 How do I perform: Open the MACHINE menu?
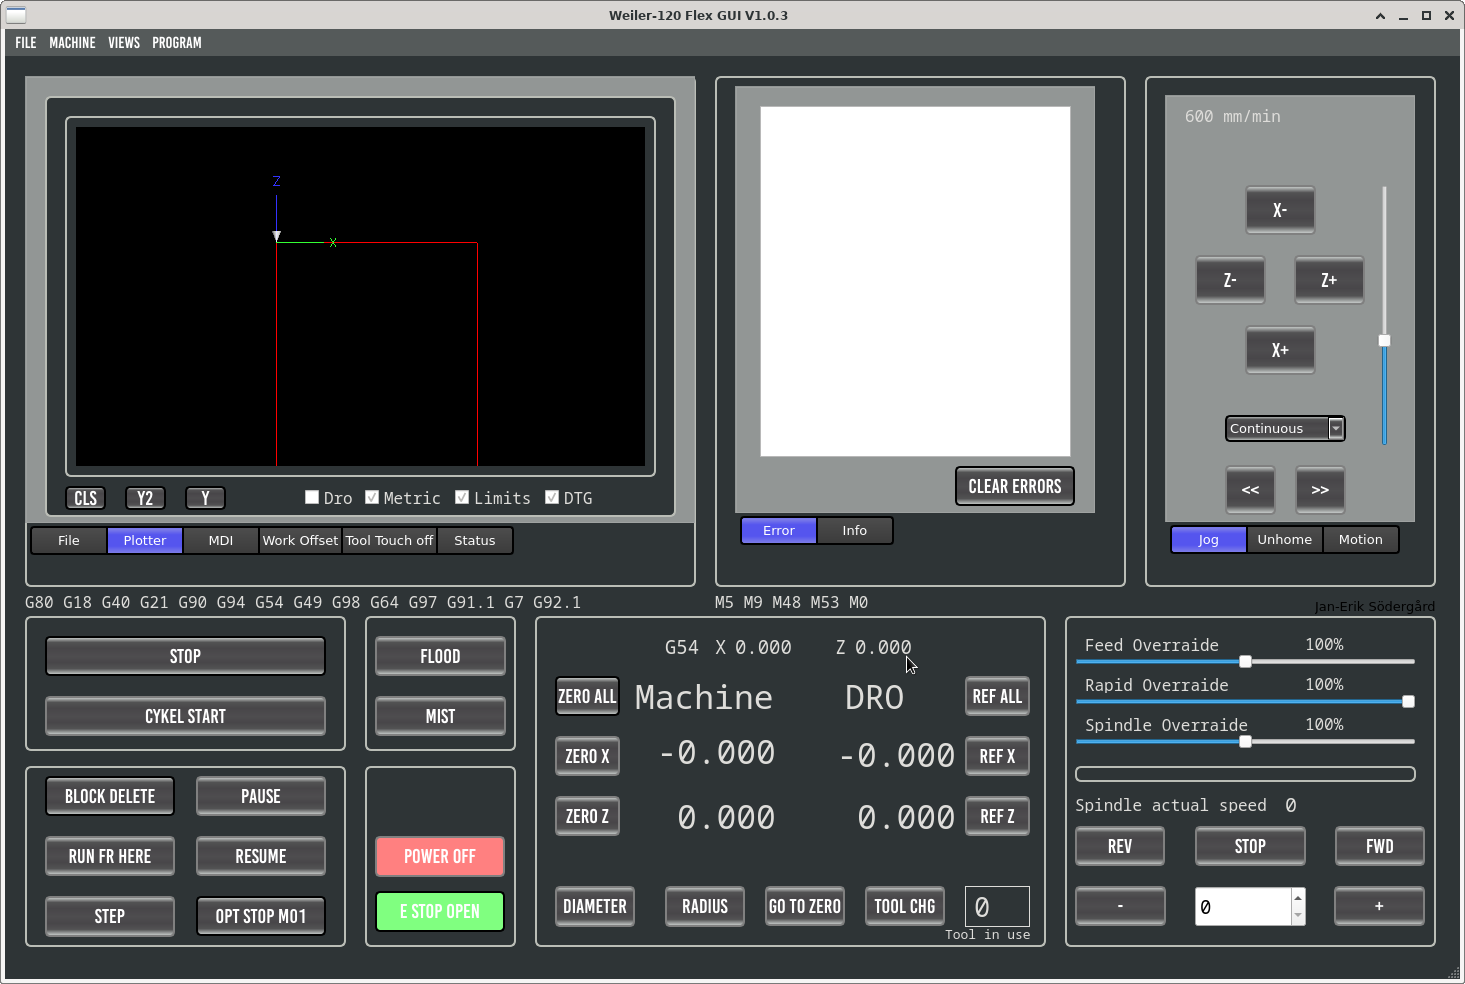[x=72, y=42]
